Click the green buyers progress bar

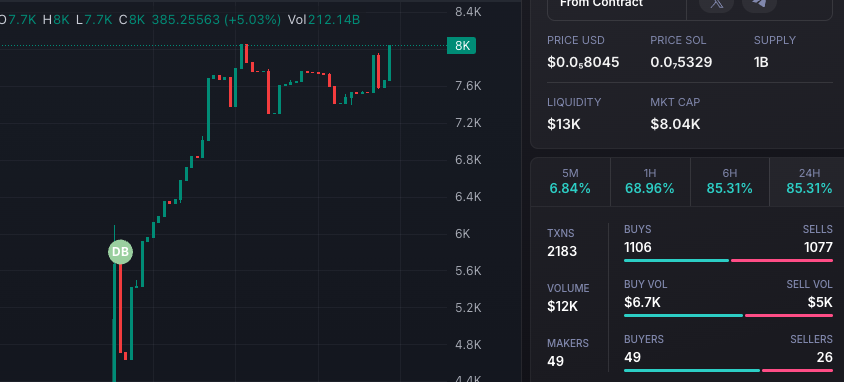tap(692, 370)
